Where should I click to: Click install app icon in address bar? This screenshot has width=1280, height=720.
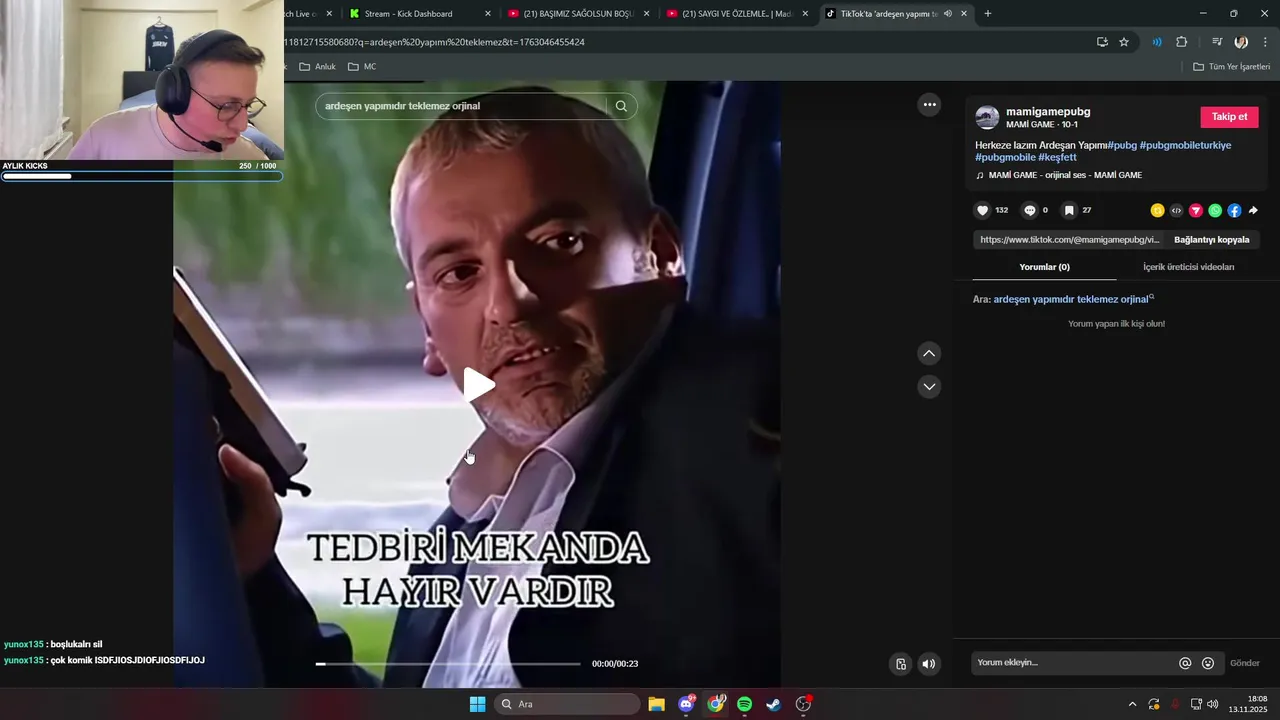tap(1102, 42)
